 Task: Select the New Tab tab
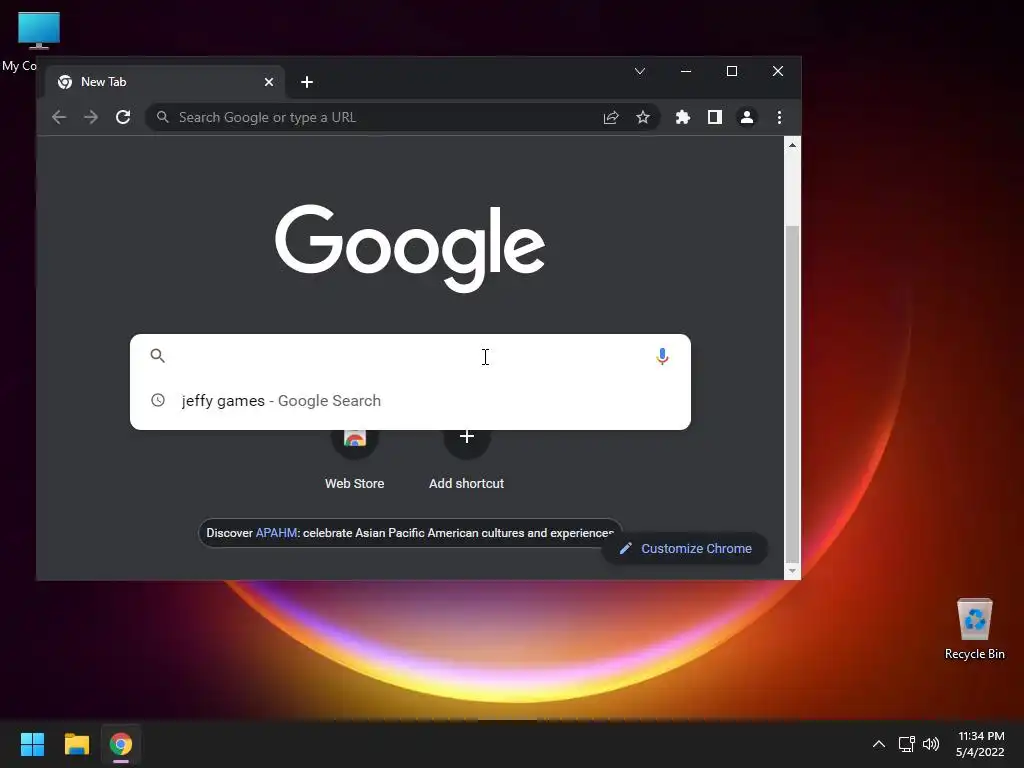166,82
